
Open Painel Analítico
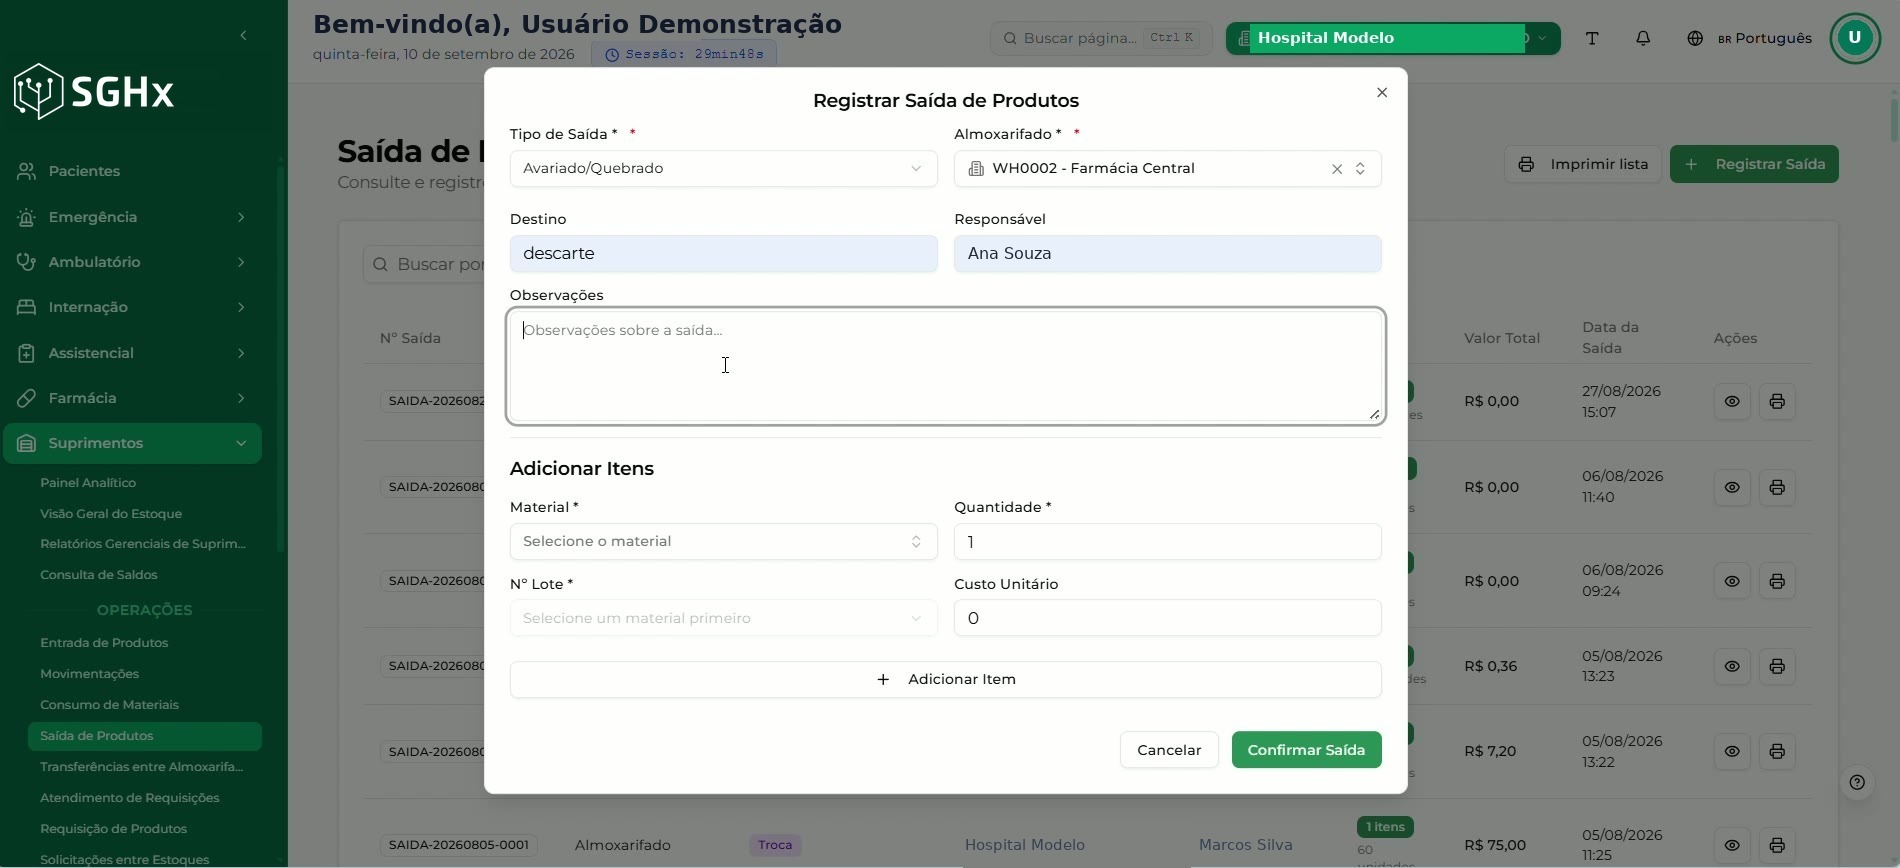88,483
